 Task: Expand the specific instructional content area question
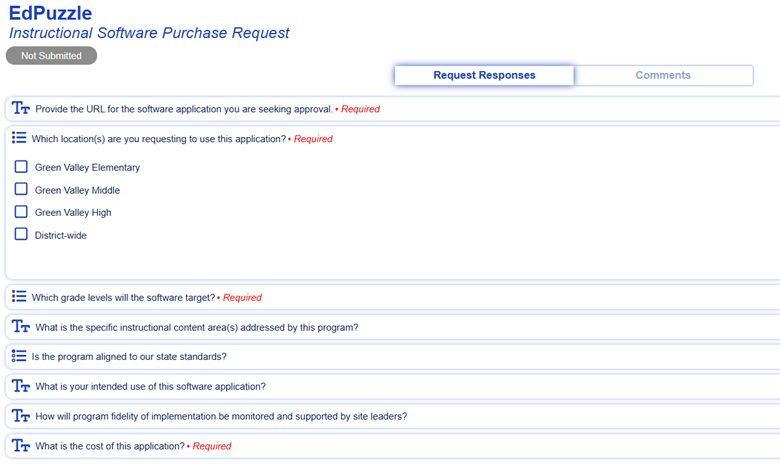(x=393, y=327)
